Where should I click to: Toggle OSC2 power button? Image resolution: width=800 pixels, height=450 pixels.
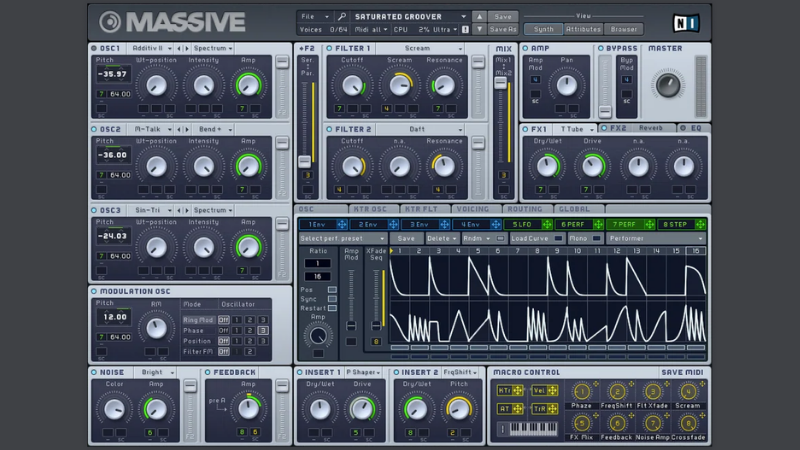click(94, 130)
